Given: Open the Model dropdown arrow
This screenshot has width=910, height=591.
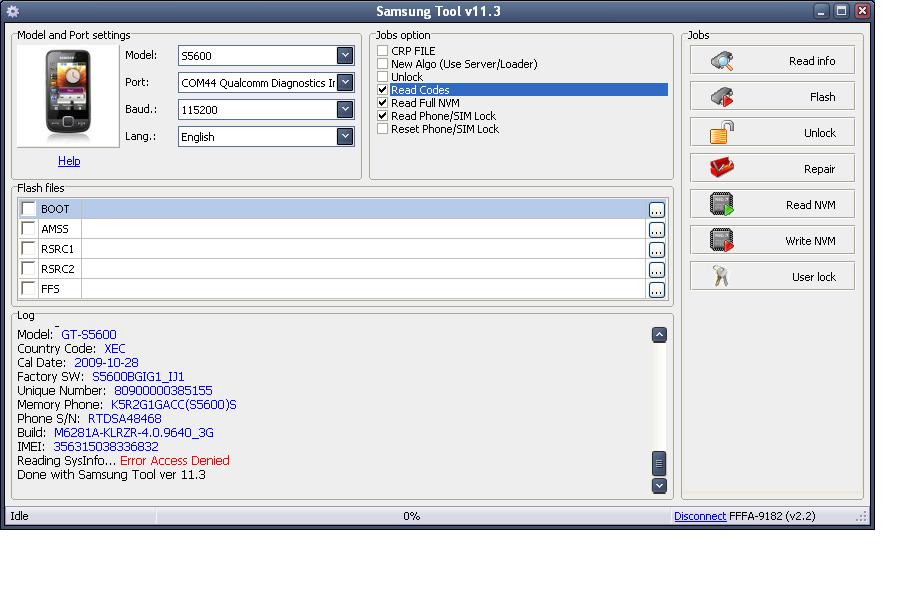Looking at the screenshot, I should [x=345, y=55].
